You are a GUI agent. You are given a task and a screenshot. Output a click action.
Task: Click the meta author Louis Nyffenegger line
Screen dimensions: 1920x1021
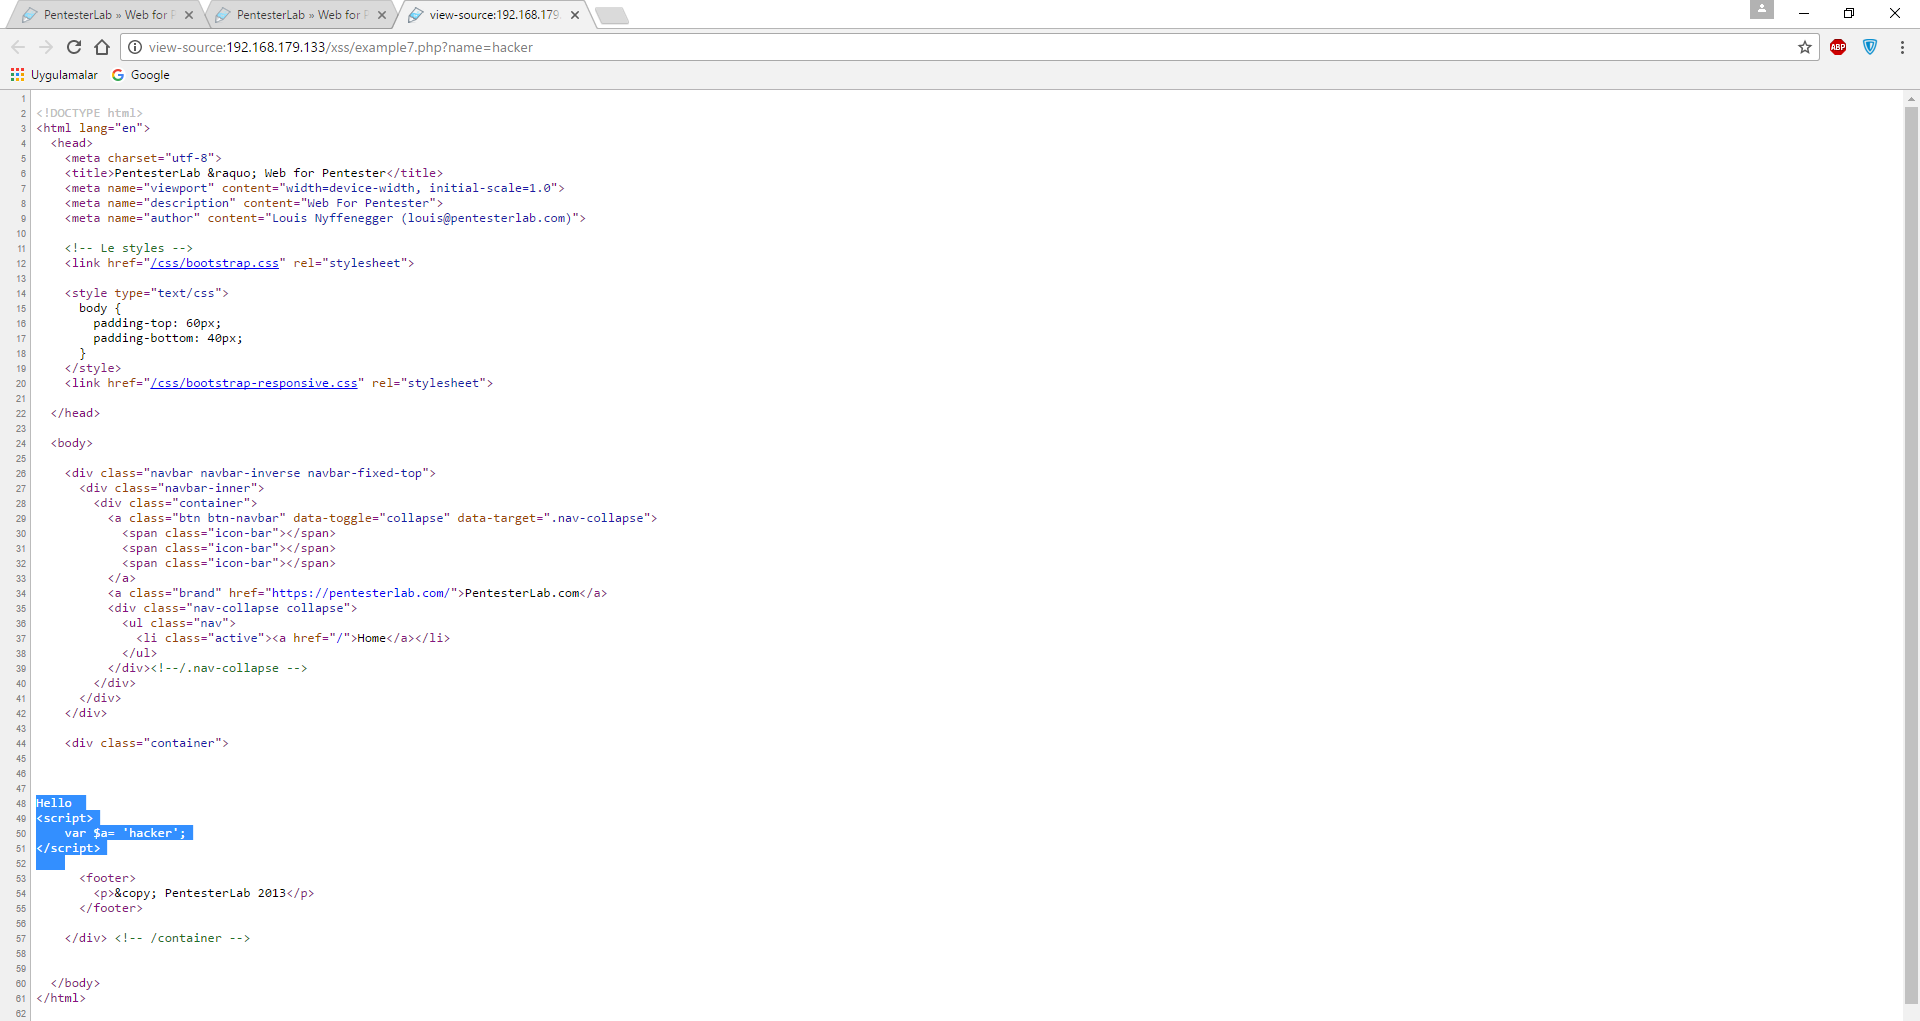325,218
